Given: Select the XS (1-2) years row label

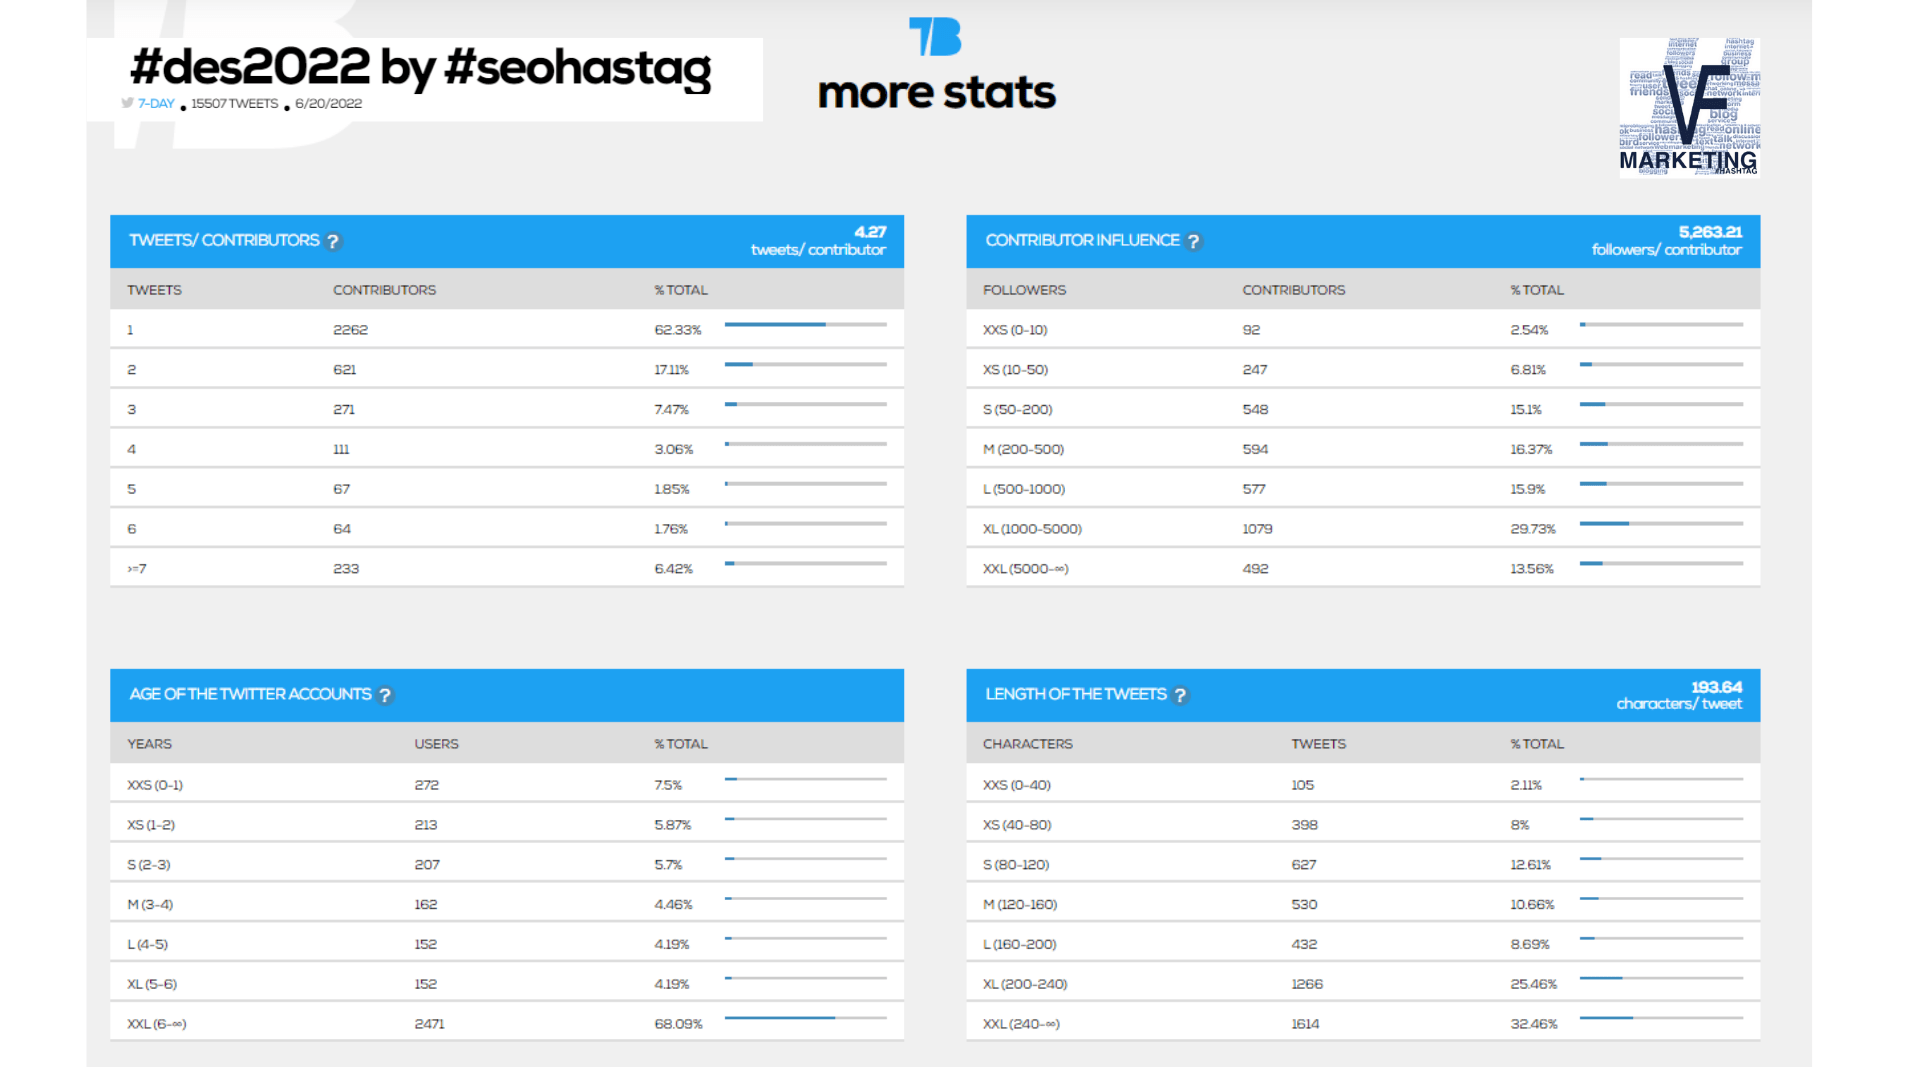Looking at the screenshot, I should 151,825.
